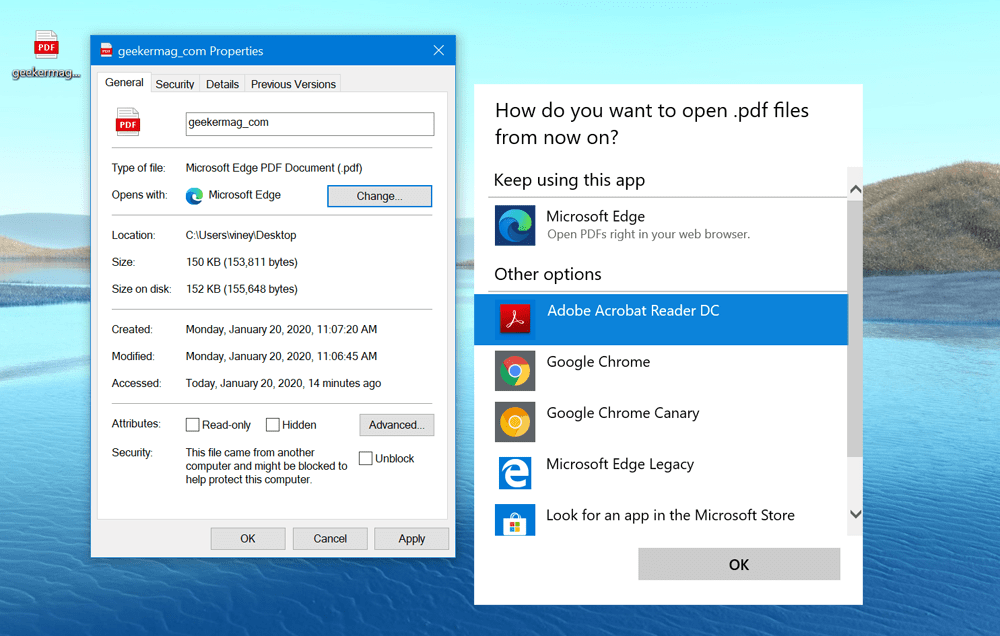Click the PDF icon in Properties title bar
This screenshot has height=636, width=1000.
[x=107, y=50]
